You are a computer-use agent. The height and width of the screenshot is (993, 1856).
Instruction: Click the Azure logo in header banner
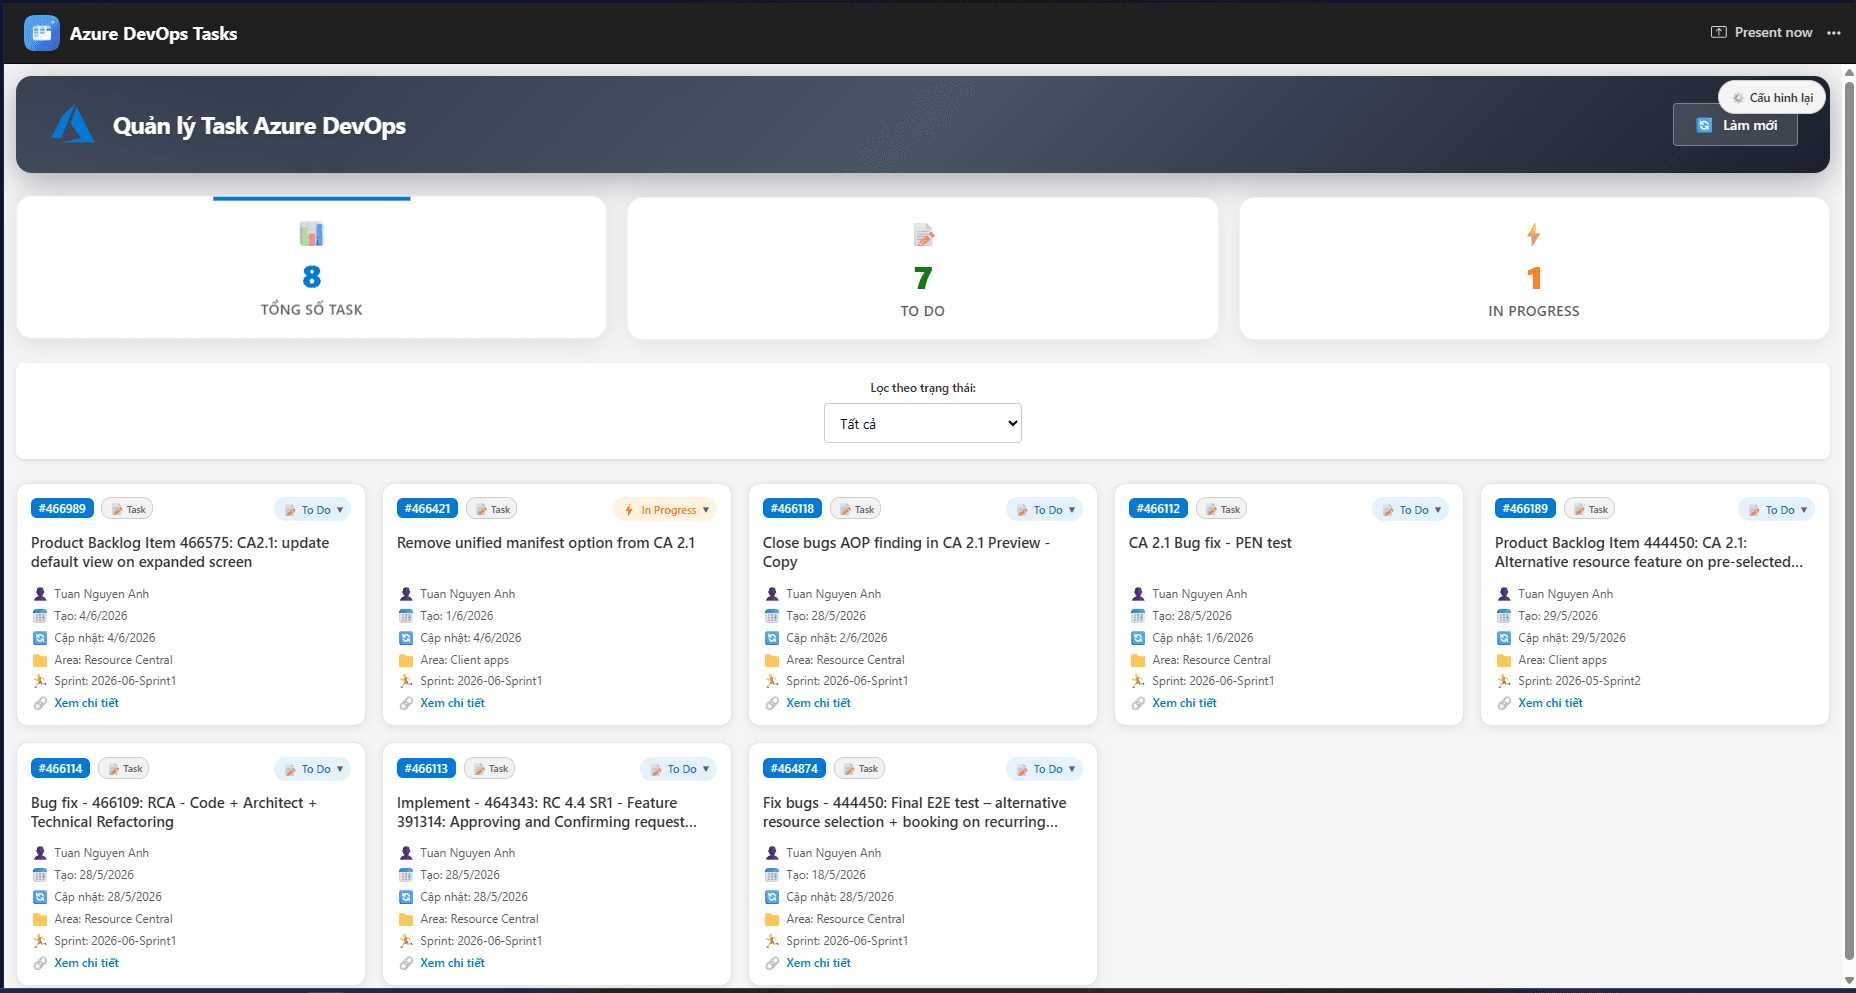73,125
